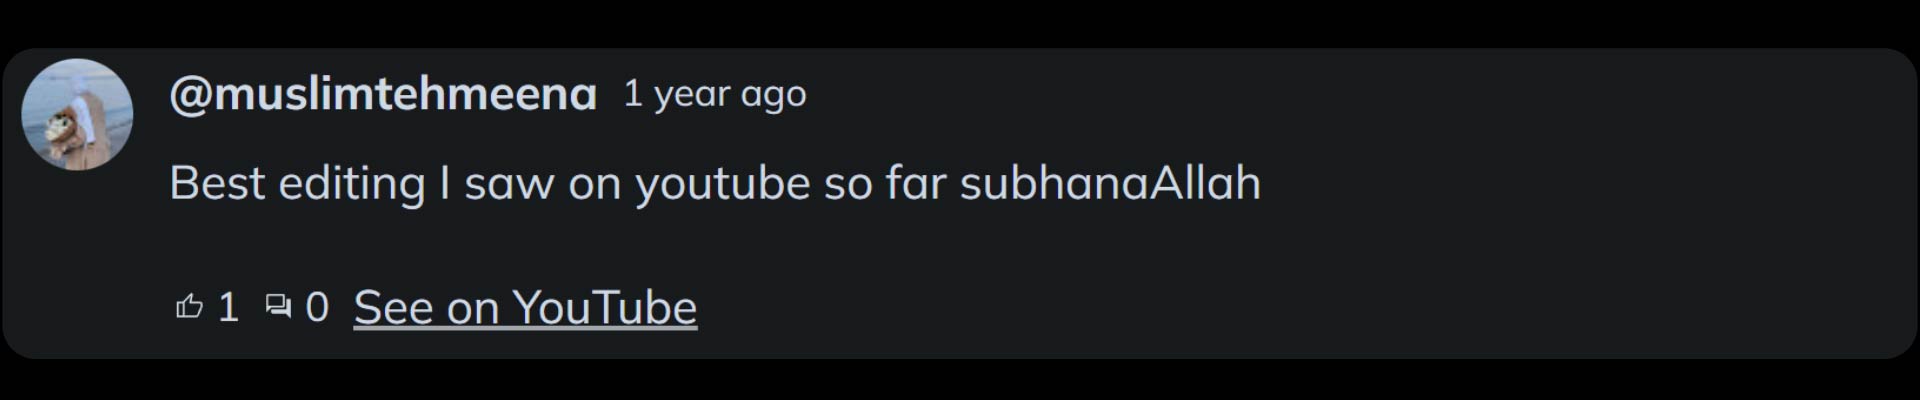Click the word "year" in the timestamp
The image size is (1920, 400).
click(x=692, y=94)
